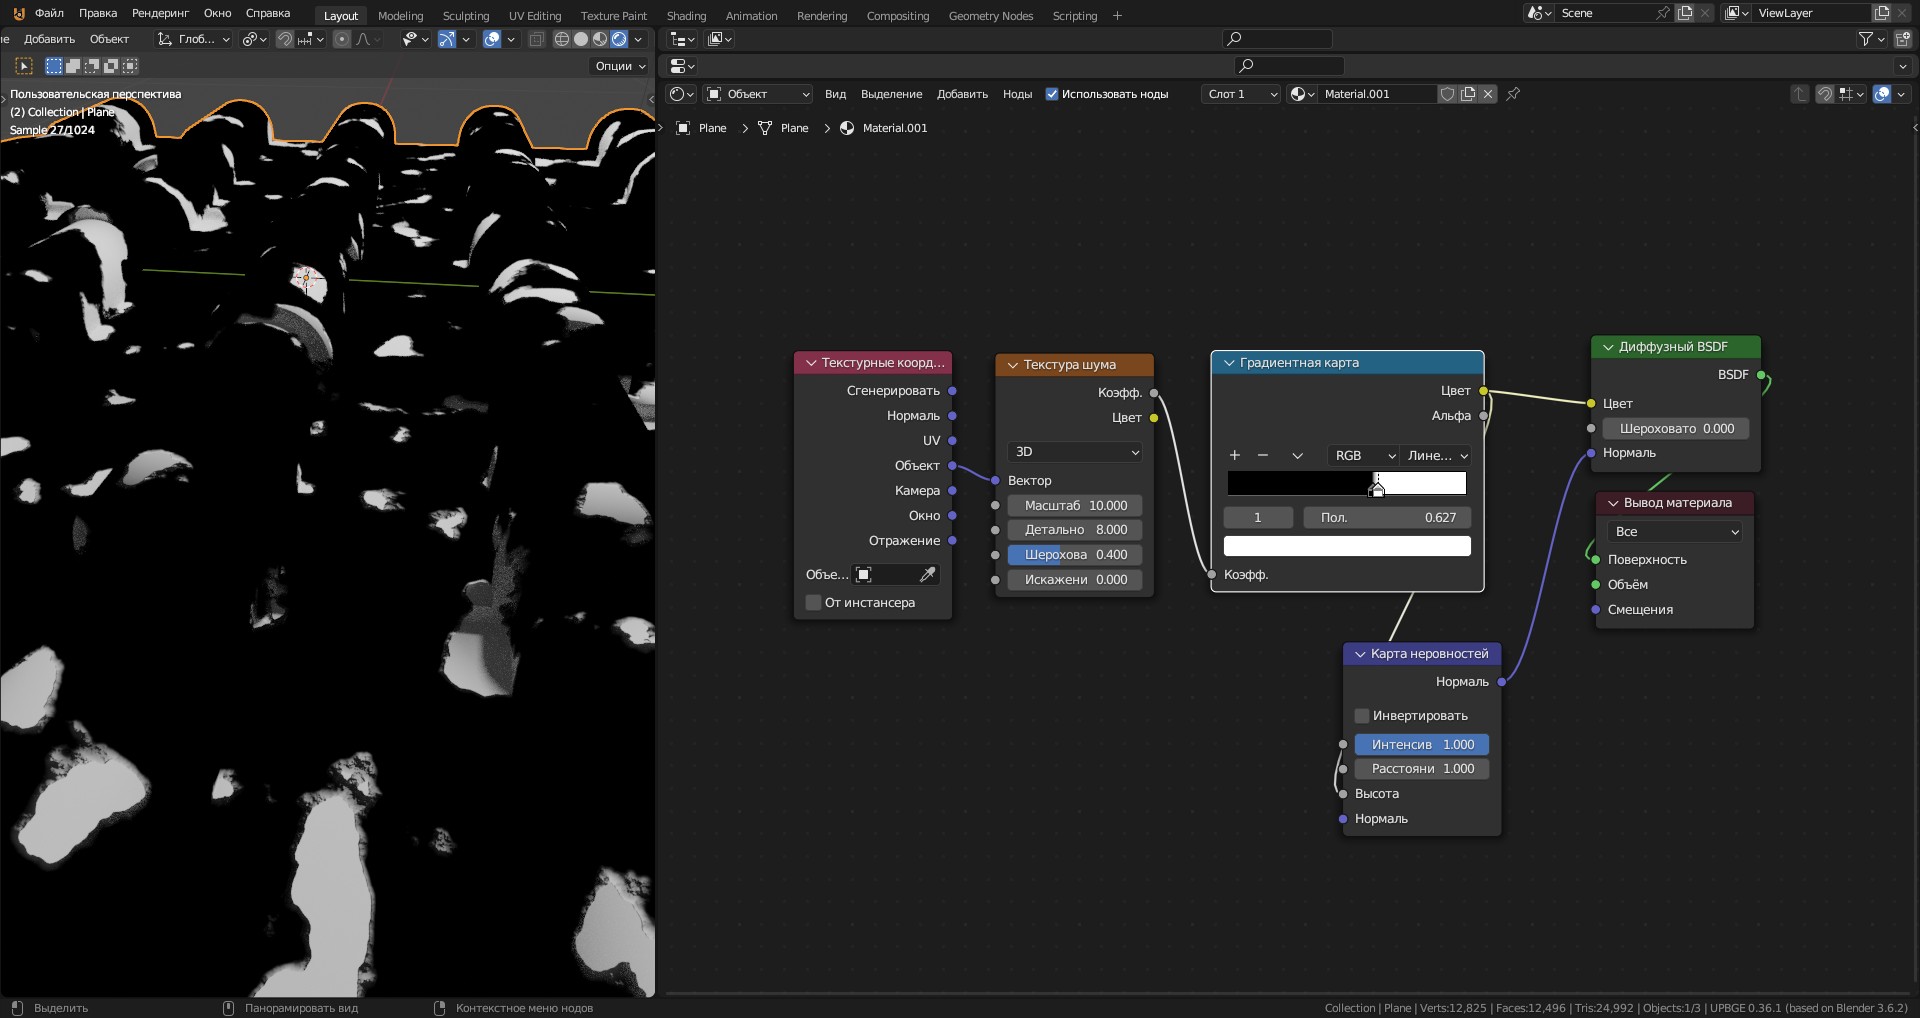Screen dimensions: 1920x1018
Task: Click the new material duplicate icon
Action: point(1468,94)
